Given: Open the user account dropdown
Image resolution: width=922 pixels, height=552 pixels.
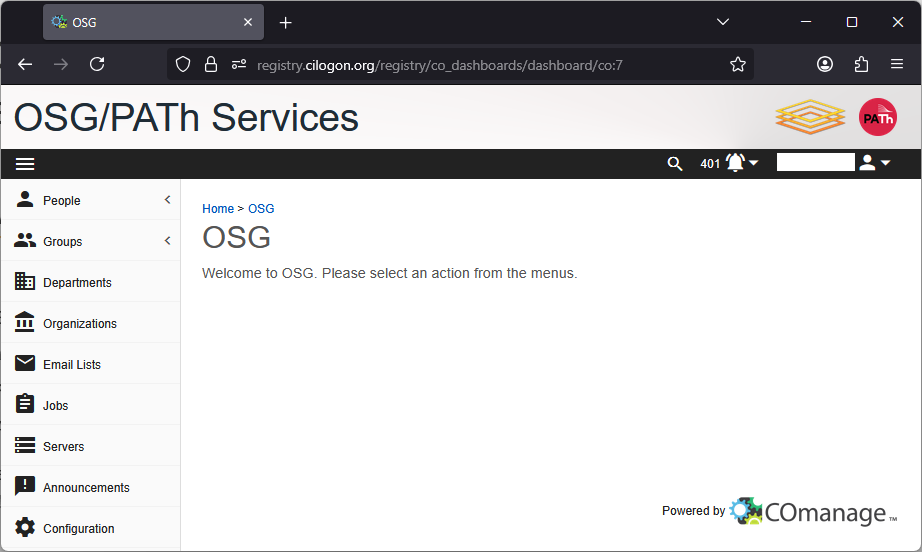Looking at the screenshot, I should [874, 163].
